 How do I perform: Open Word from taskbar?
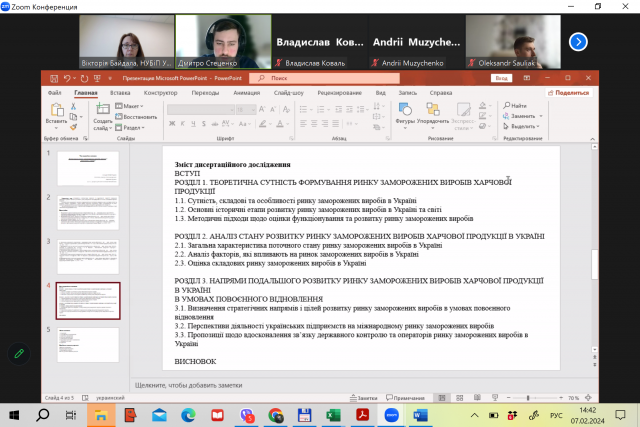(420, 416)
